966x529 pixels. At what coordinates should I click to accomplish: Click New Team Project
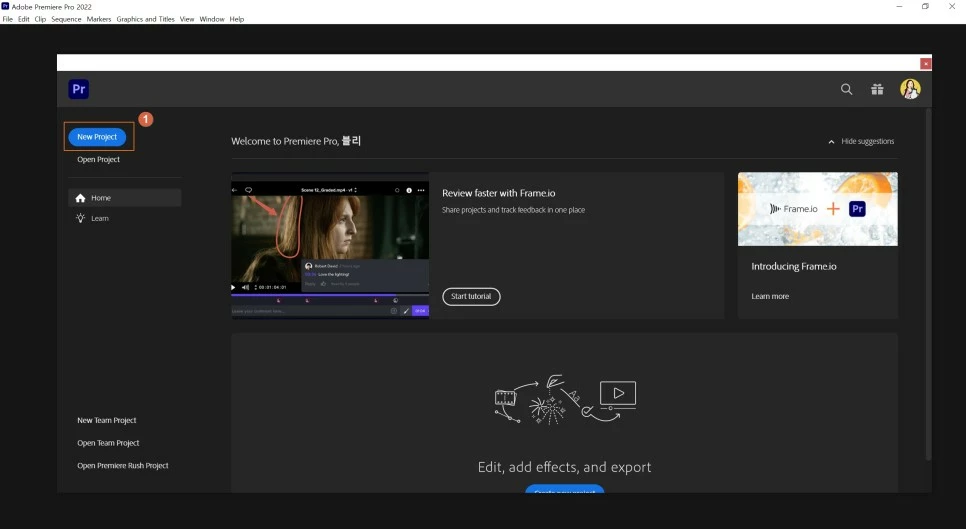click(x=107, y=421)
